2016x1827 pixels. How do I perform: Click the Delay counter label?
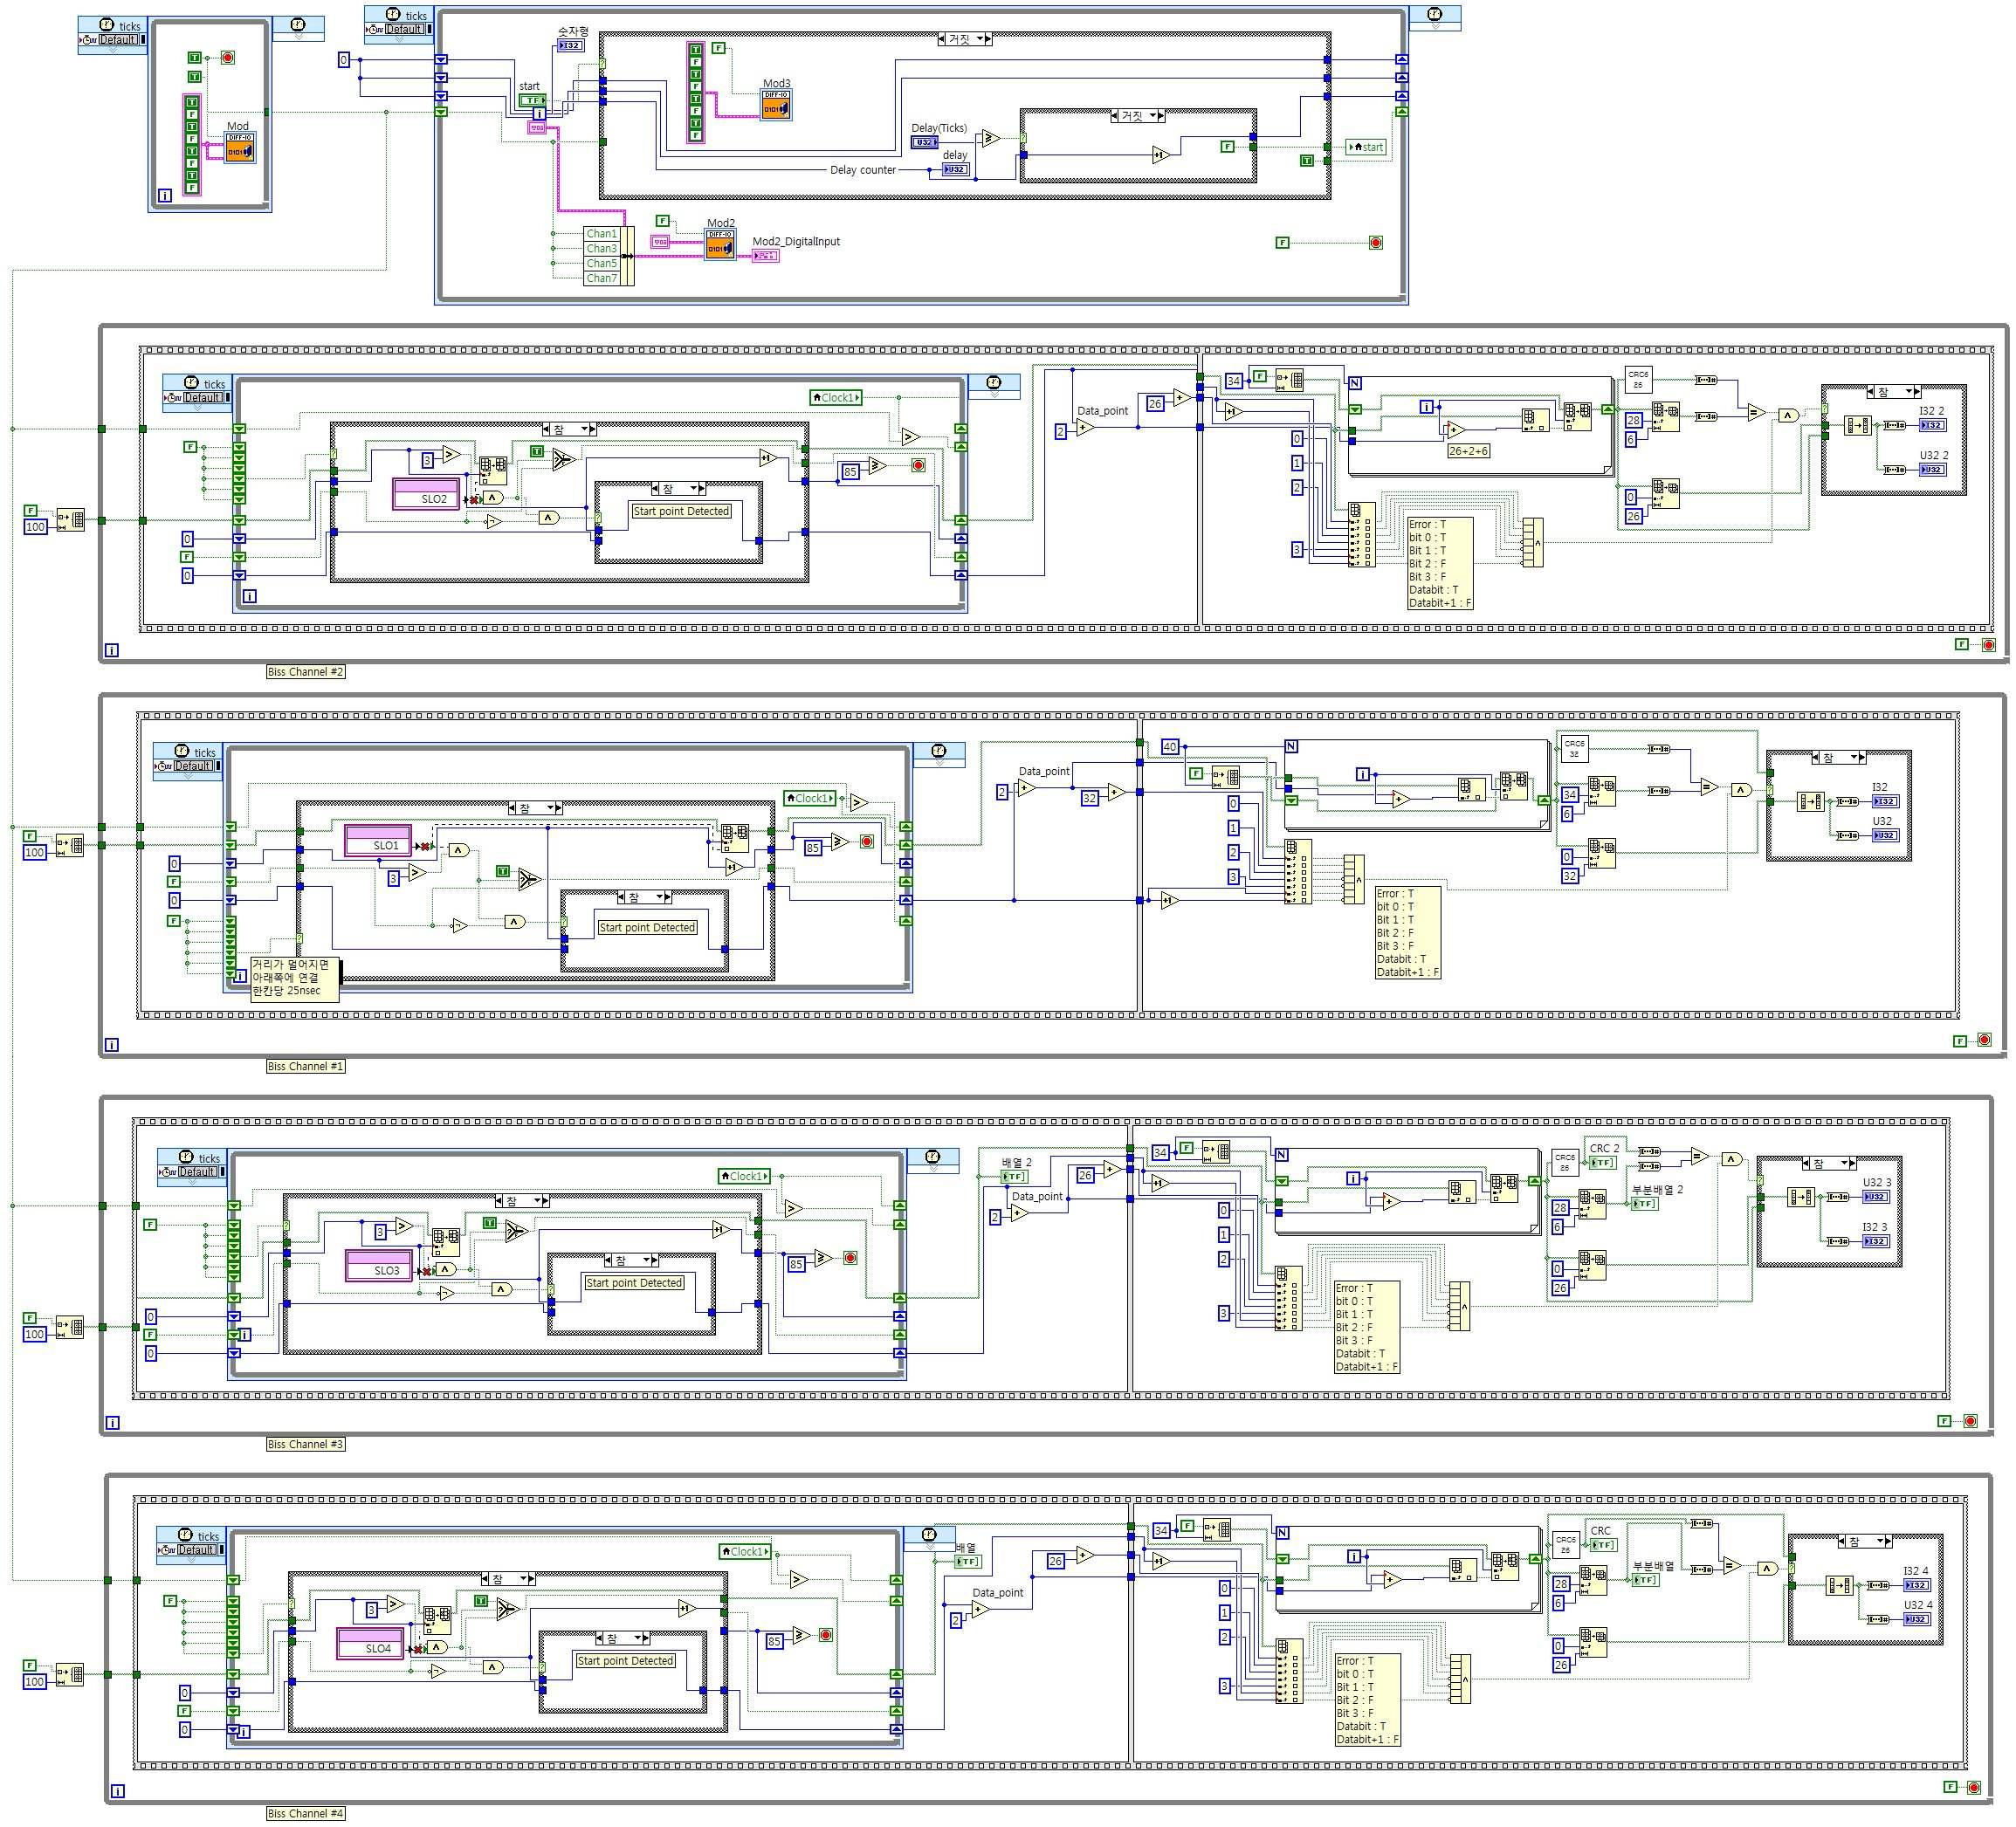click(x=863, y=170)
